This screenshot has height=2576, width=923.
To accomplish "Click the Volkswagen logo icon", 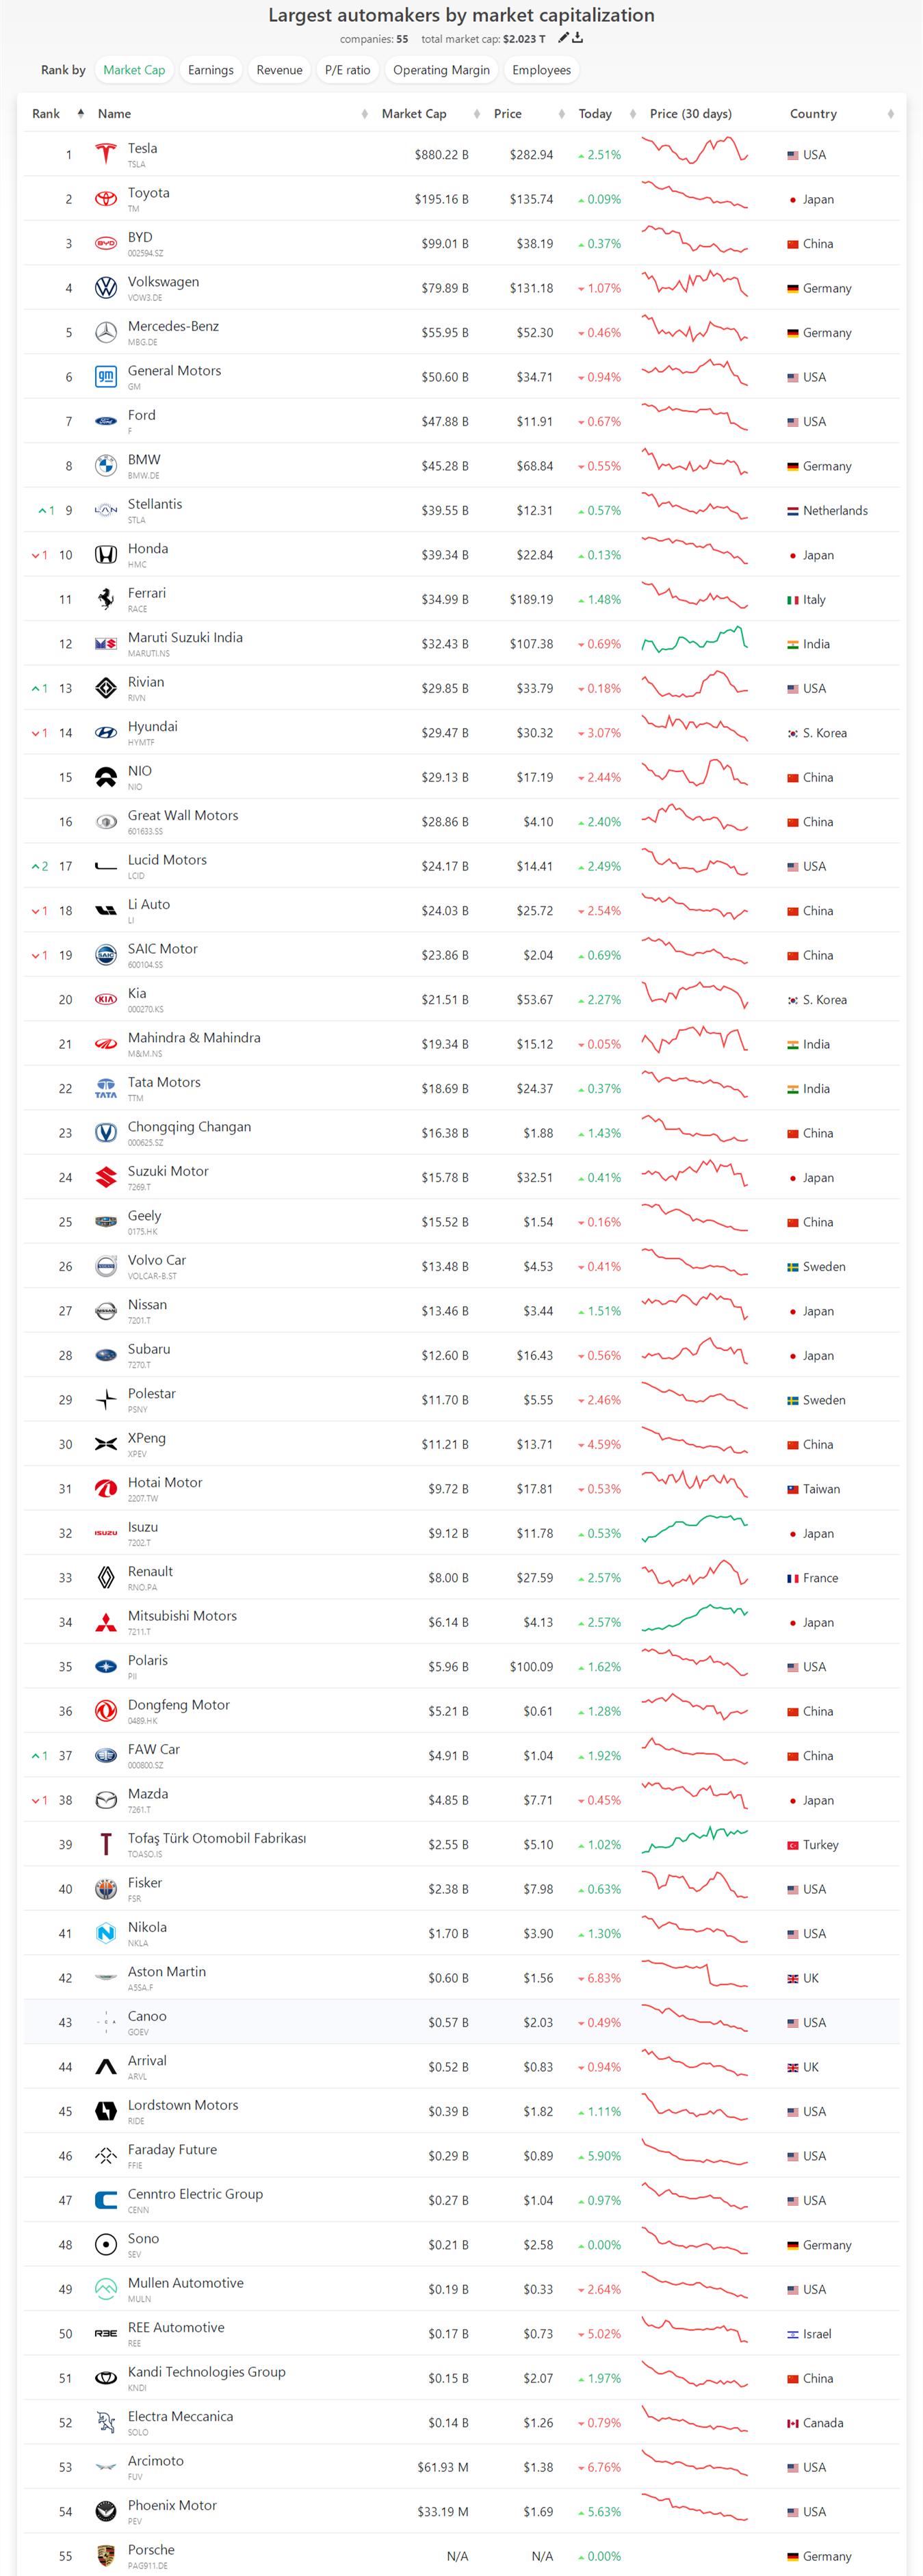I will point(105,288).
